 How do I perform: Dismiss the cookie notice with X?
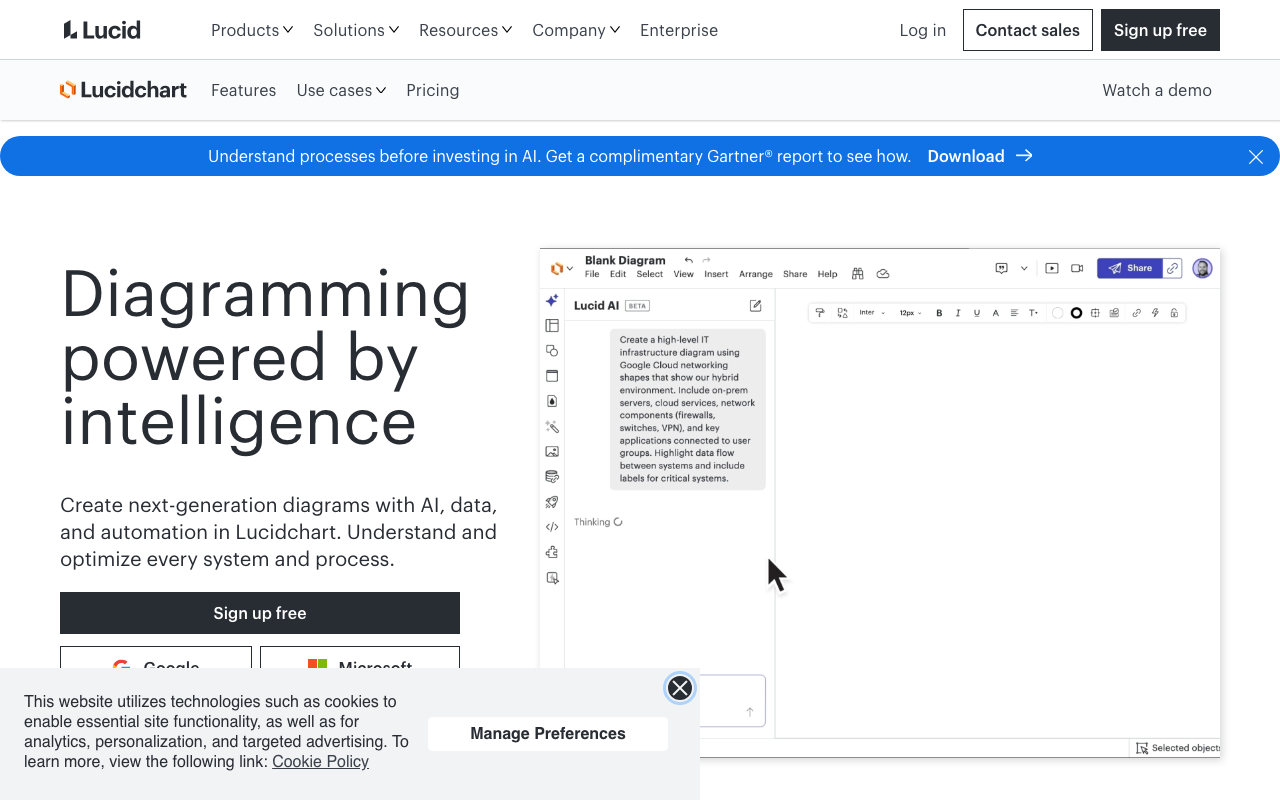coord(680,688)
